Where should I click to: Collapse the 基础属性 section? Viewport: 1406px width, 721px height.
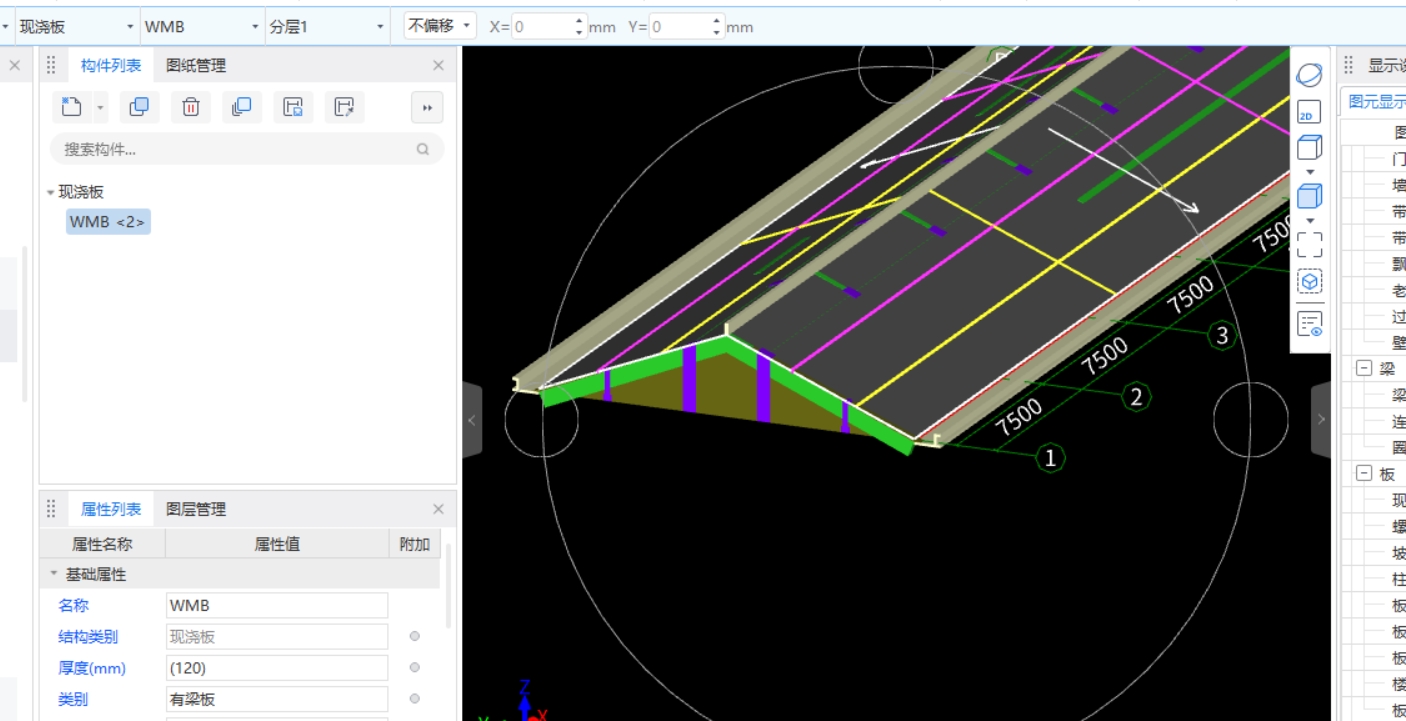coord(54,575)
